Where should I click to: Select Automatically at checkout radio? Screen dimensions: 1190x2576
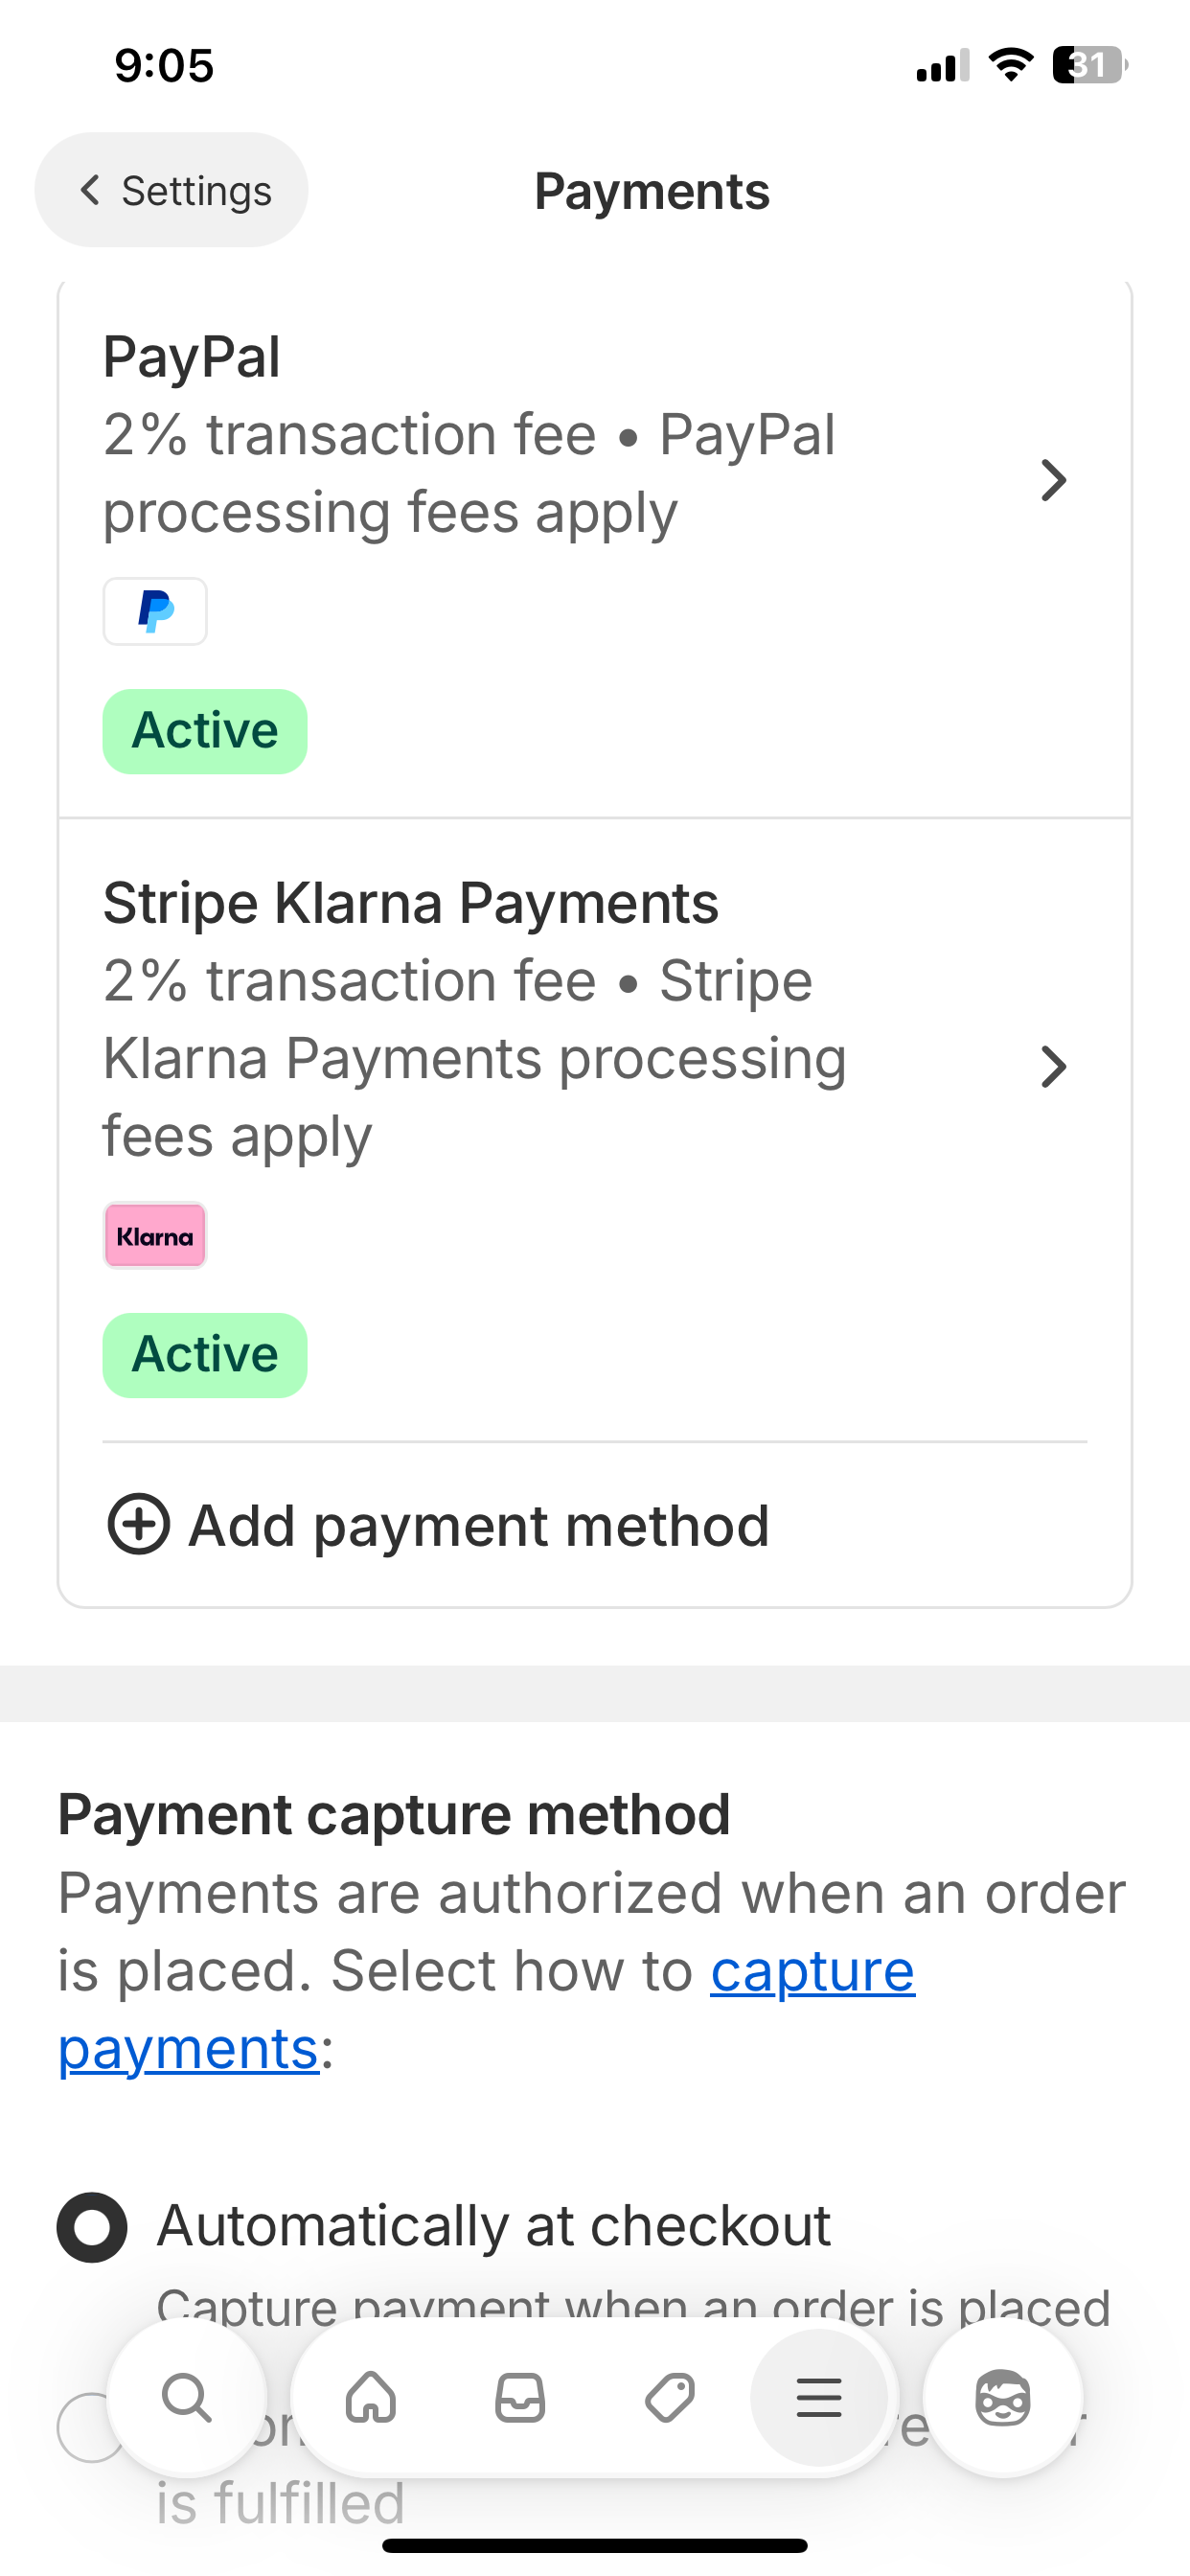(x=92, y=2227)
